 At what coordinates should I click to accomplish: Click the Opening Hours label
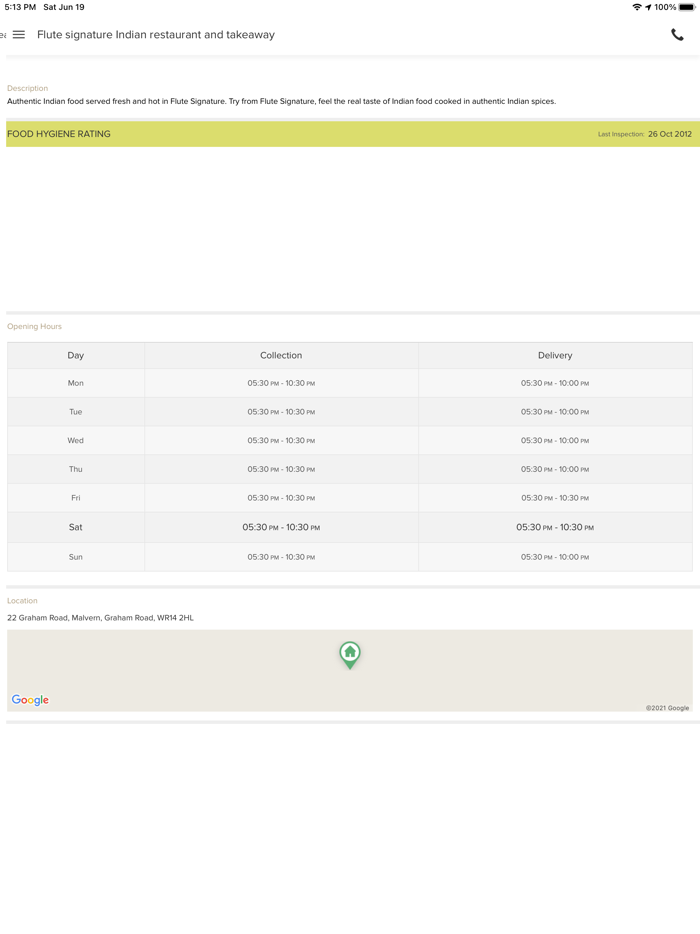point(35,326)
